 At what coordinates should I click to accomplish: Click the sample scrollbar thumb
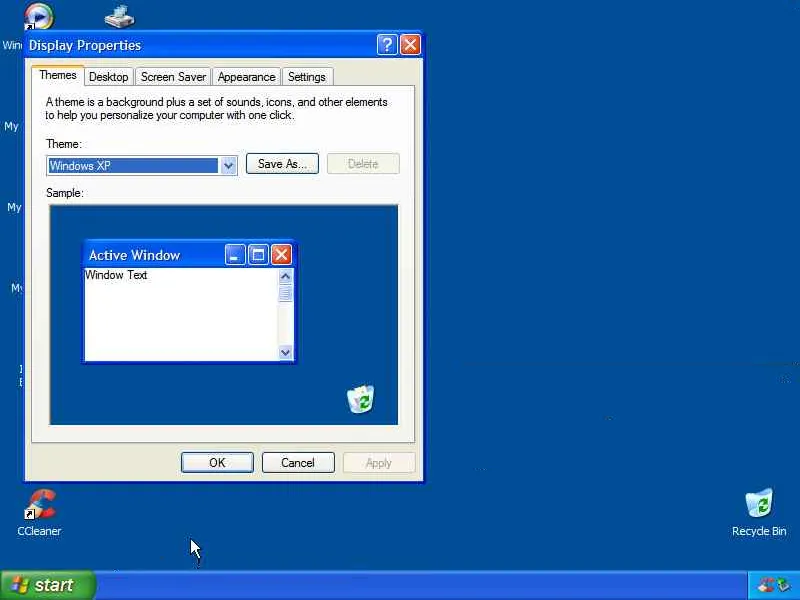click(285, 293)
